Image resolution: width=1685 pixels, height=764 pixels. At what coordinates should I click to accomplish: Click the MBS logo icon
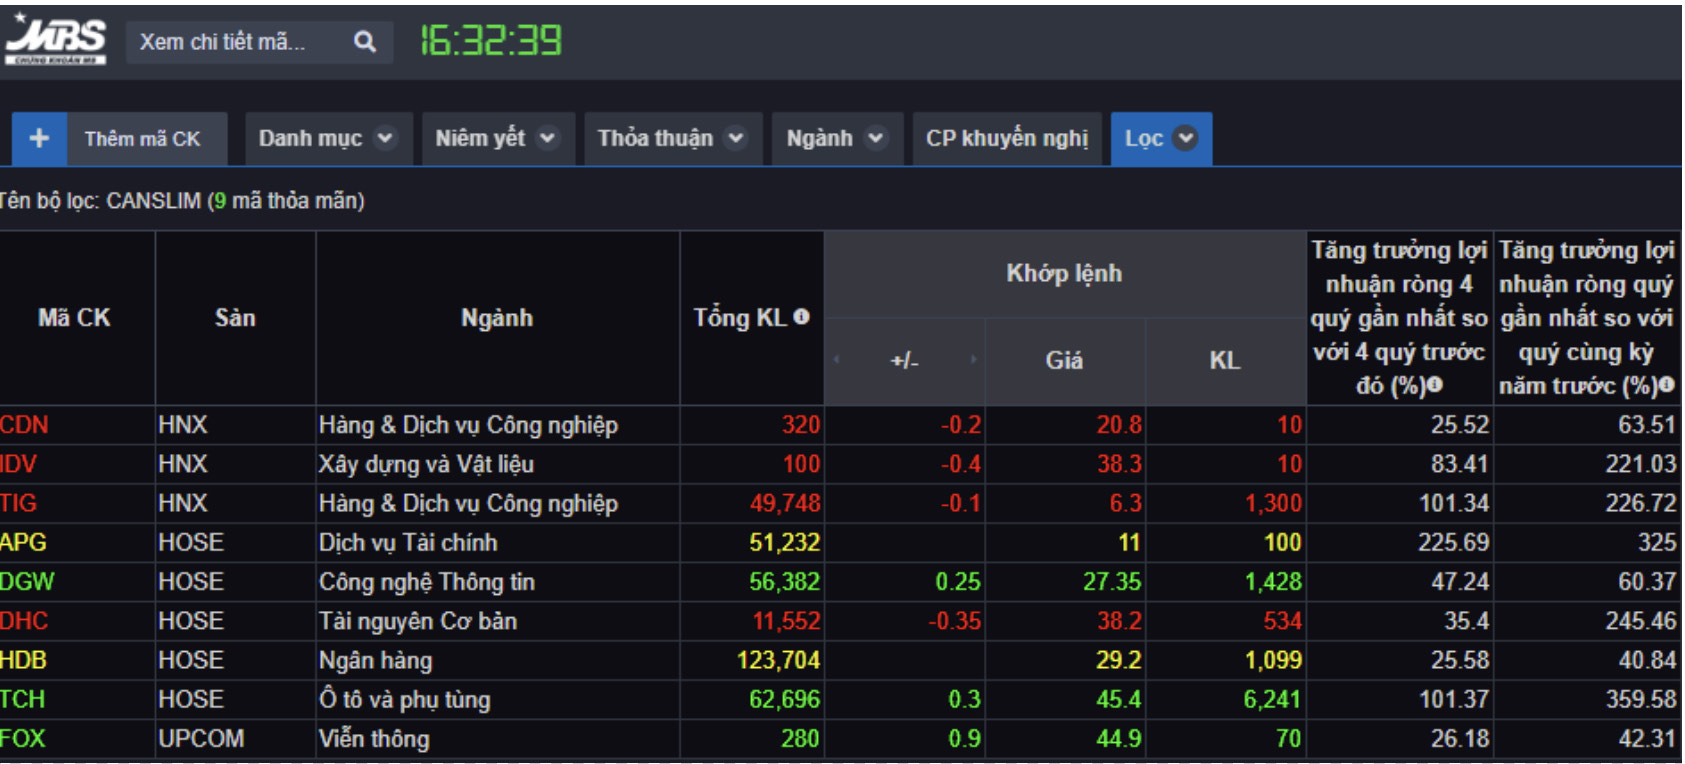click(56, 40)
